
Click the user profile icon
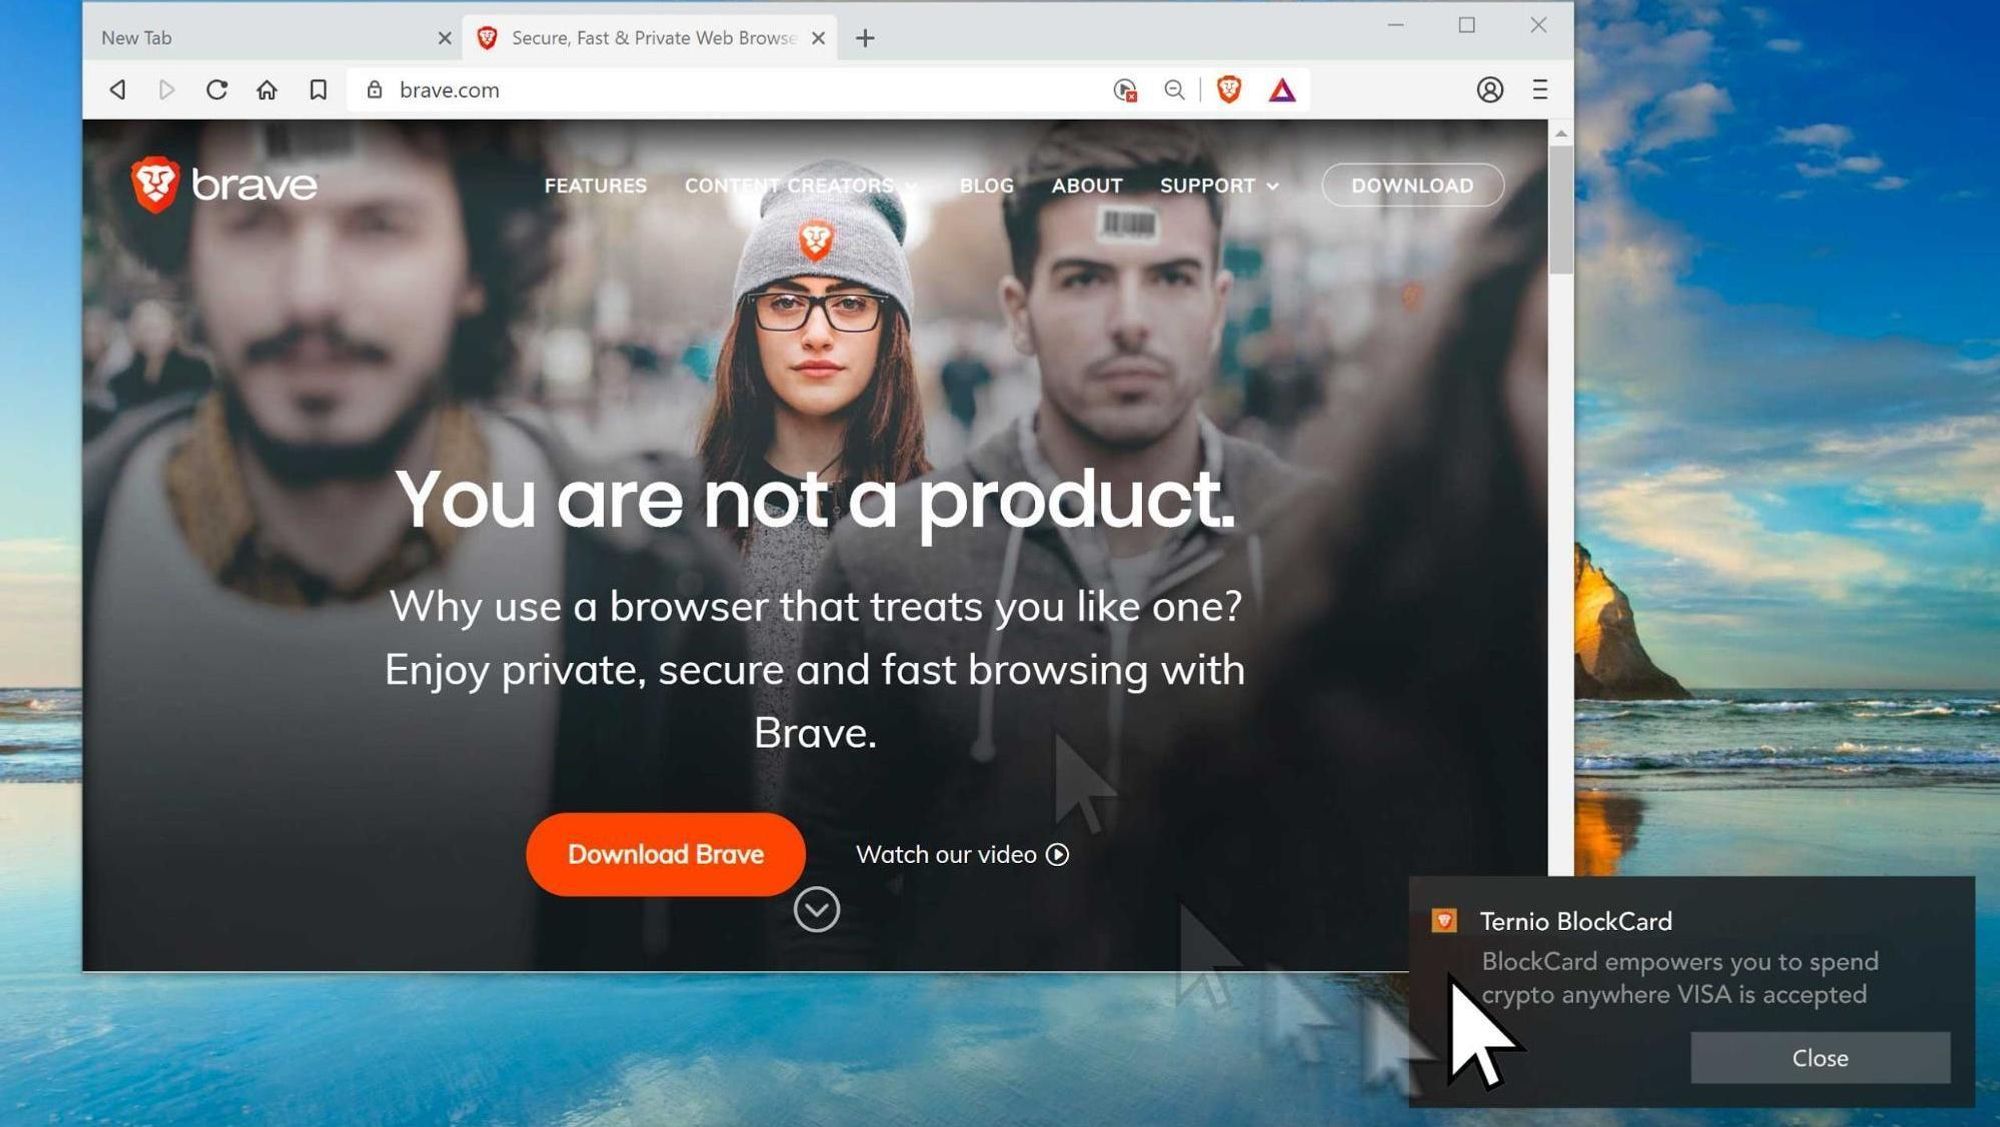(1490, 87)
